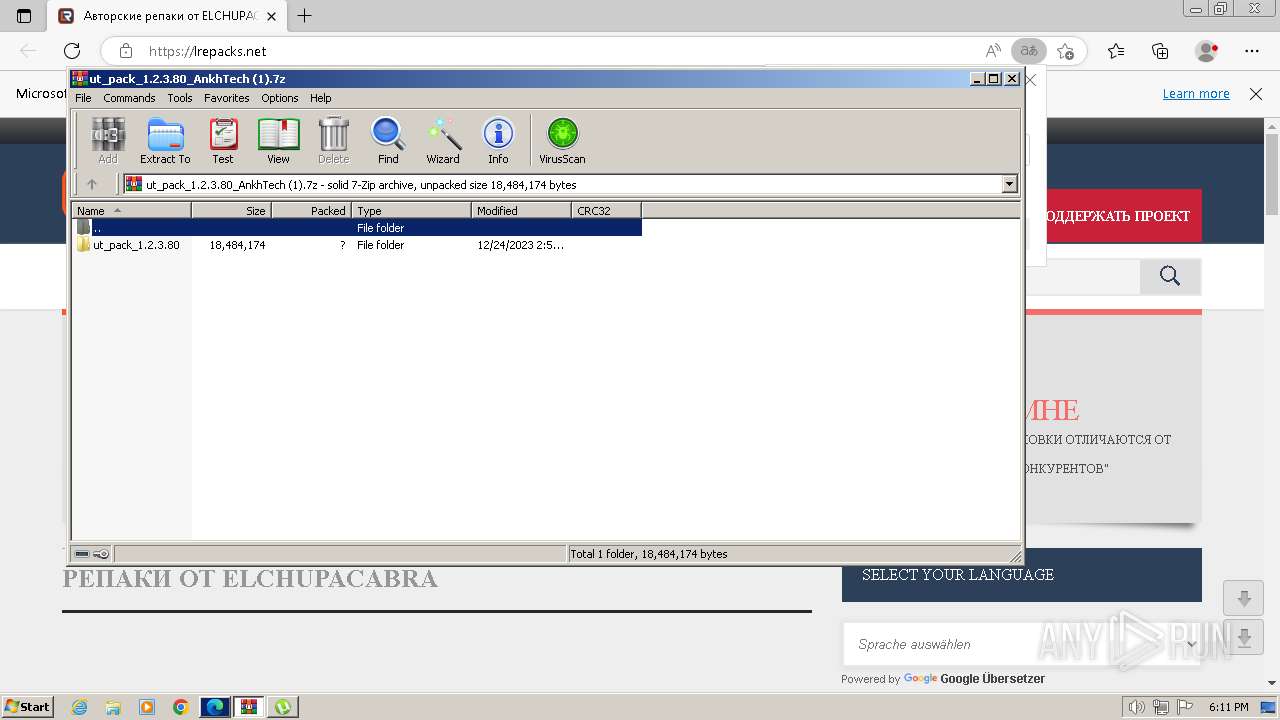Launch the Wizard tool
Image resolution: width=1280 pixels, height=720 pixels.
pyautogui.click(x=443, y=140)
